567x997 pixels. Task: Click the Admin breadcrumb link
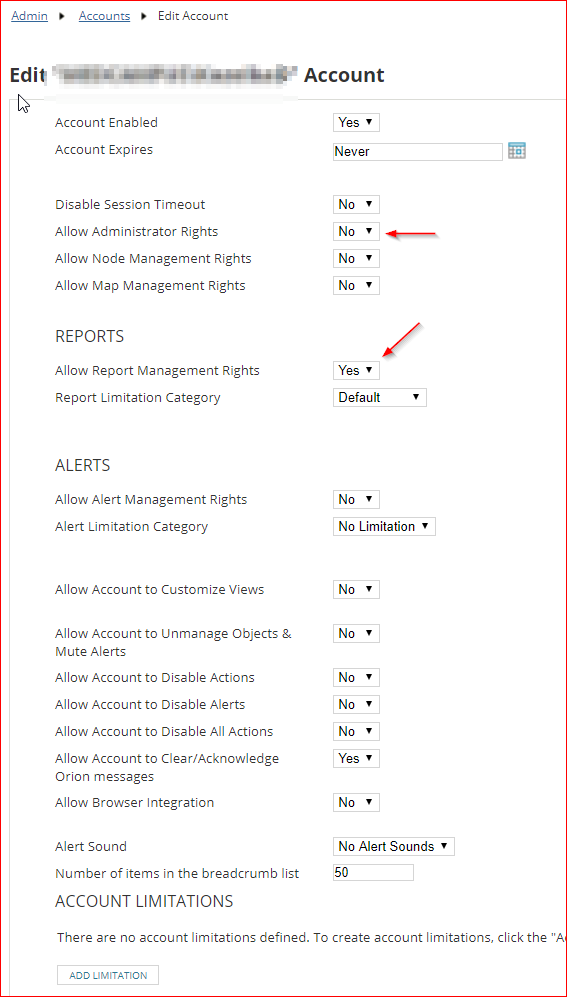tap(29, 16)
